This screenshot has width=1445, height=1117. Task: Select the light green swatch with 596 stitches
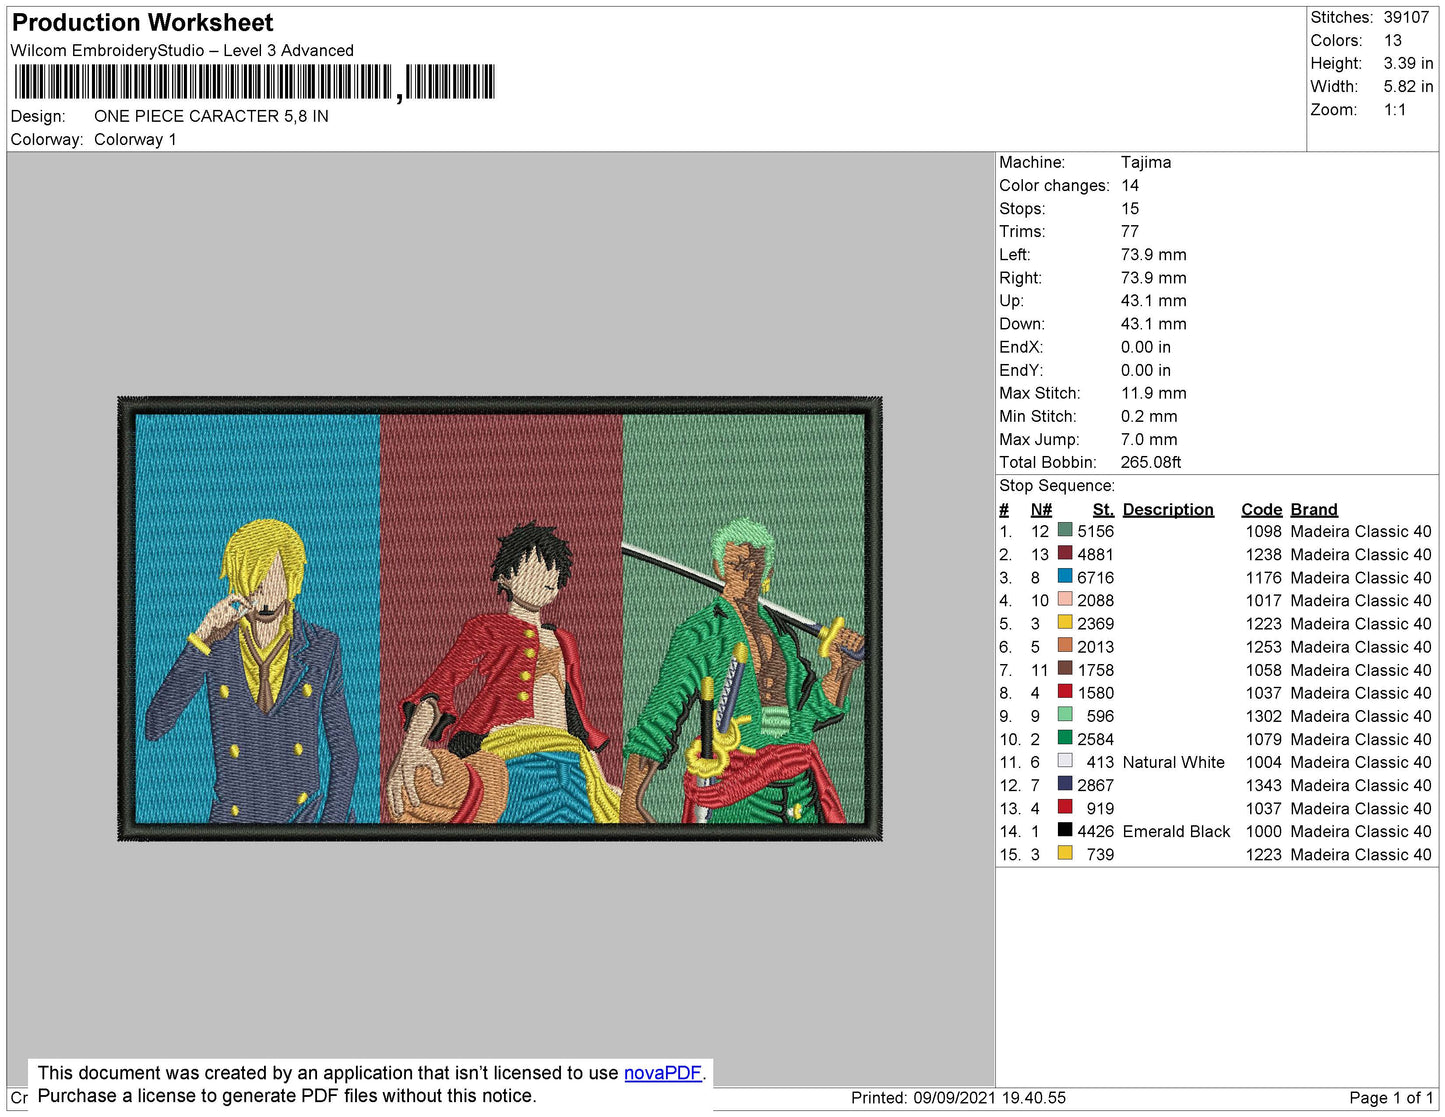click(x=1065, y=715)
